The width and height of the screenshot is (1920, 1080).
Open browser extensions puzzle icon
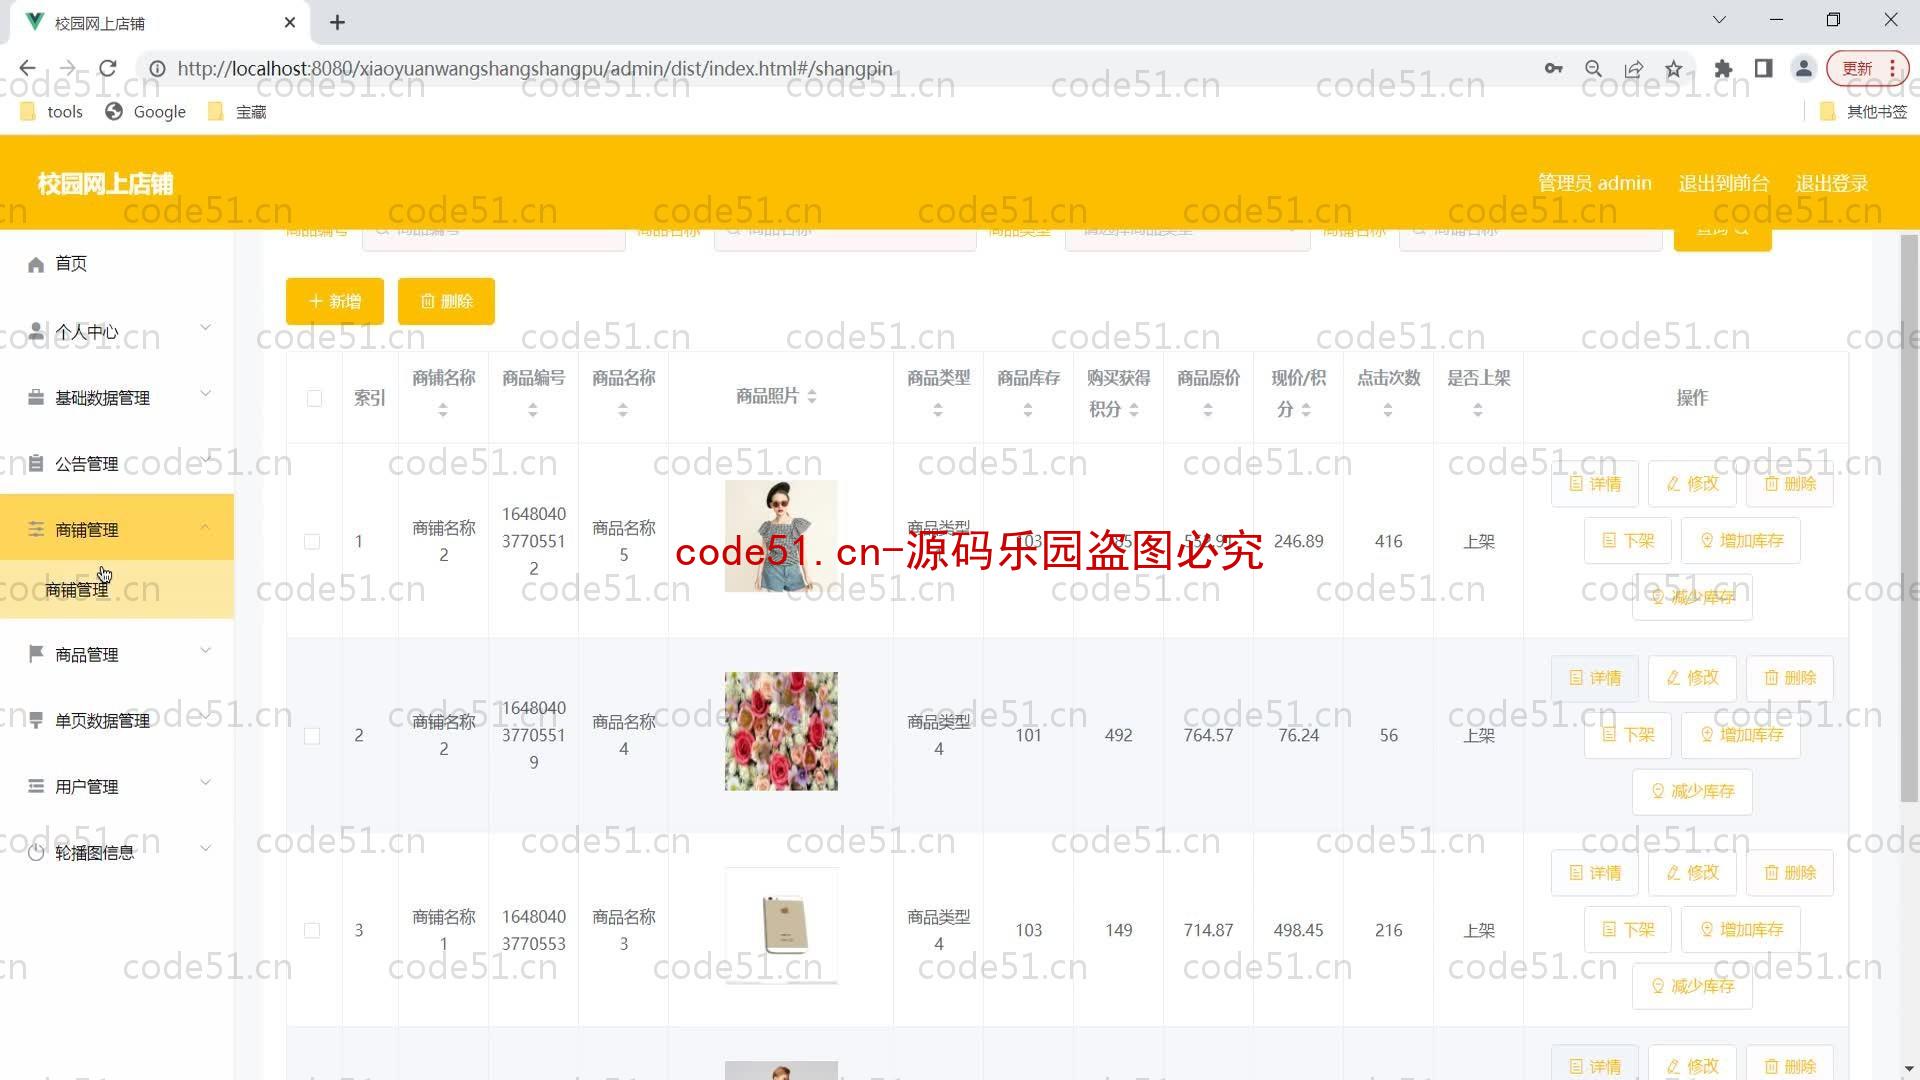tap(1723, 68)
